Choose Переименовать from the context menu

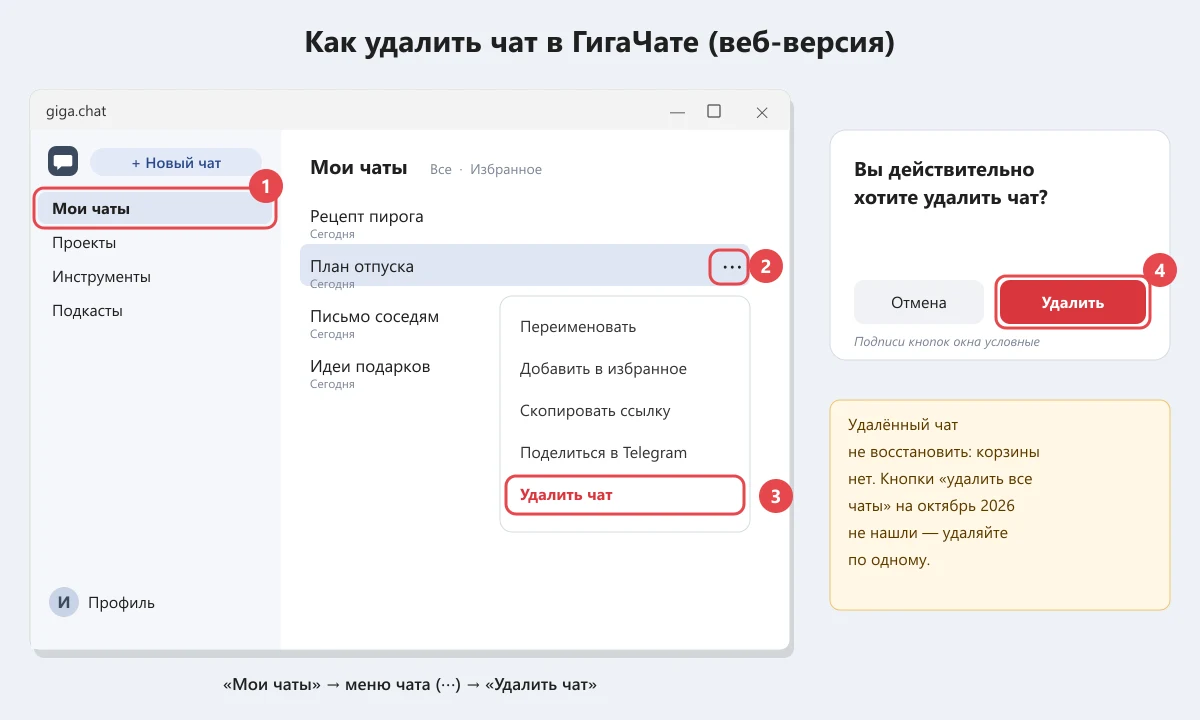coord(578,327)
